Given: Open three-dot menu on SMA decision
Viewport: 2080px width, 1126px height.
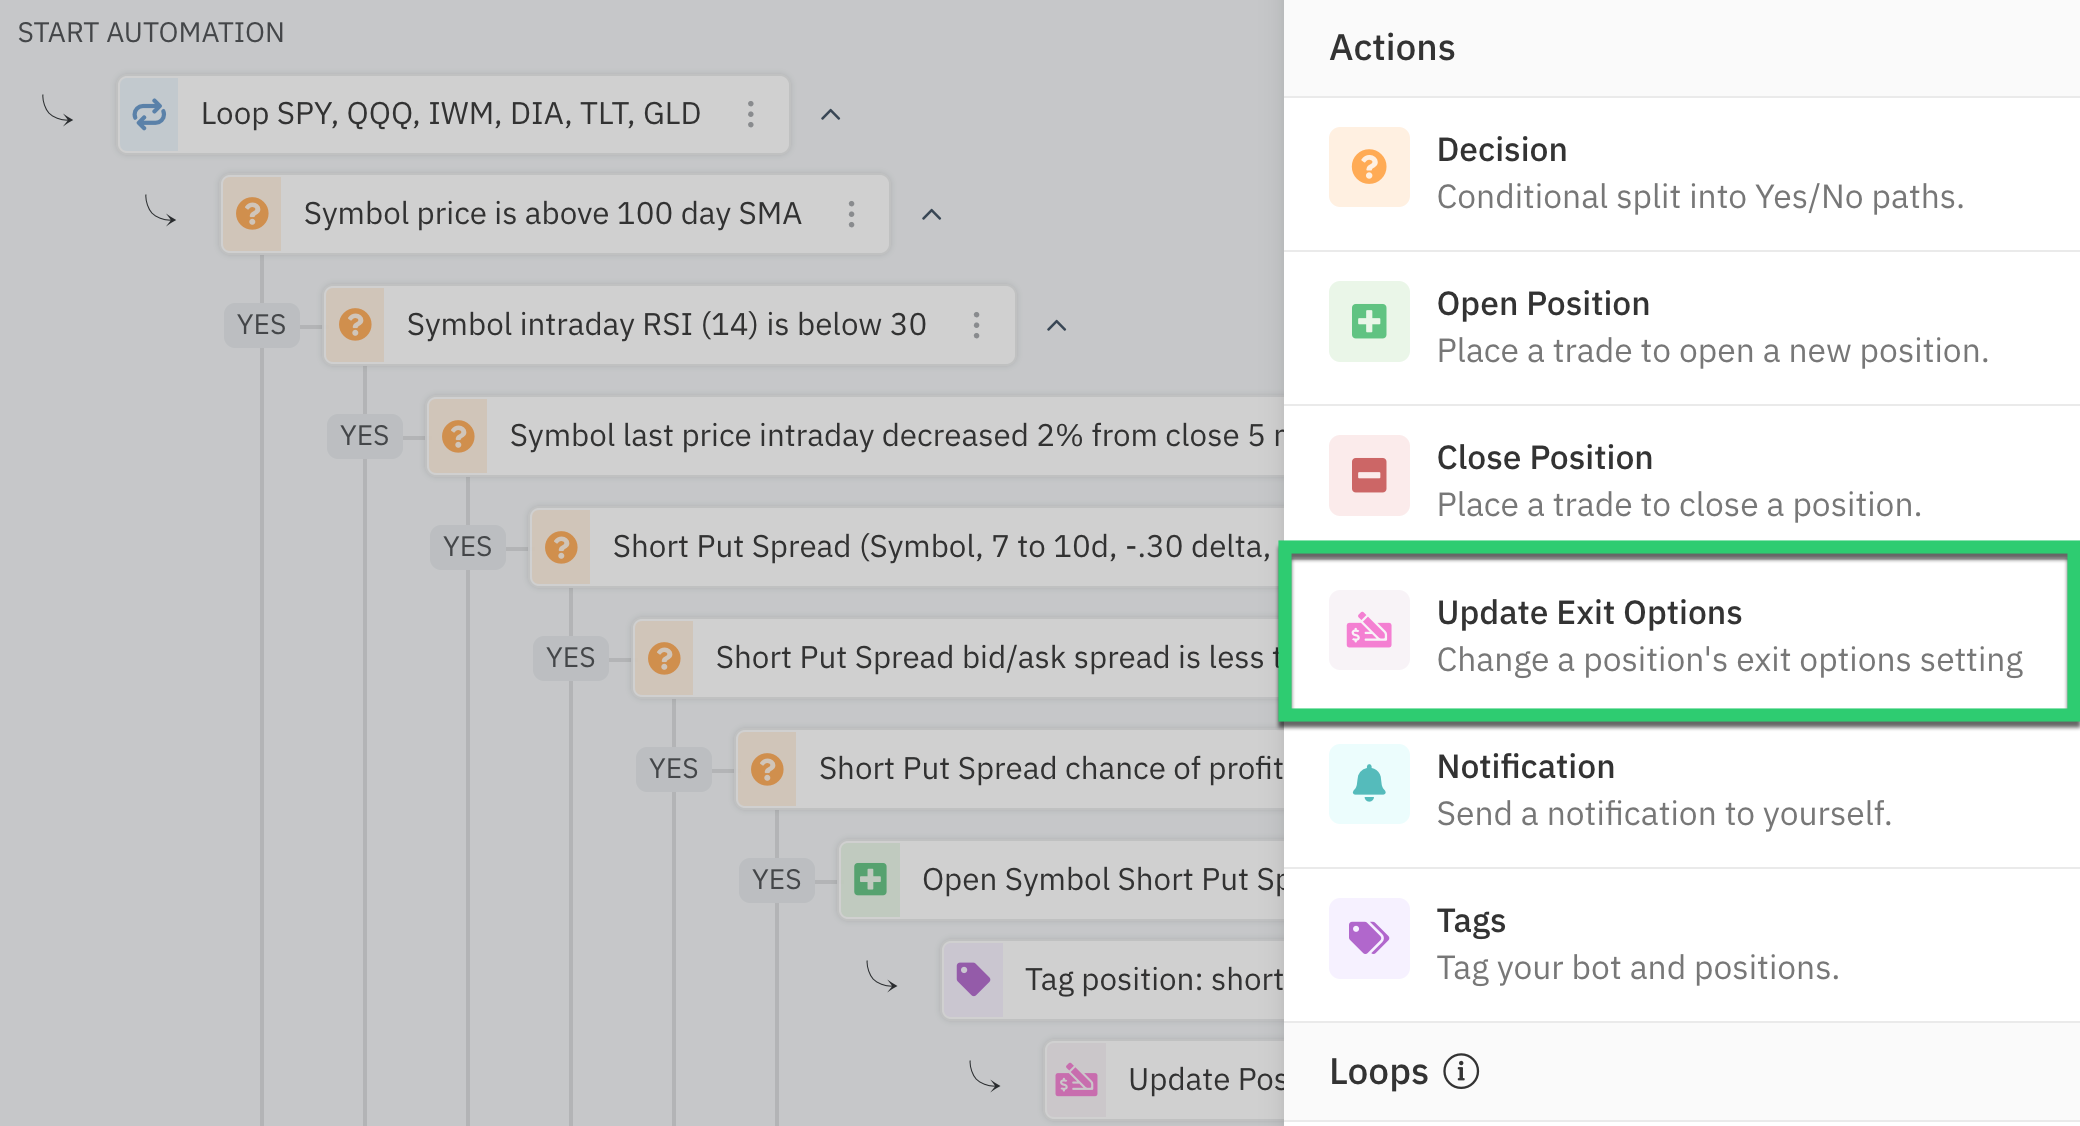Looking at the screenshot, I should point(851,214).
